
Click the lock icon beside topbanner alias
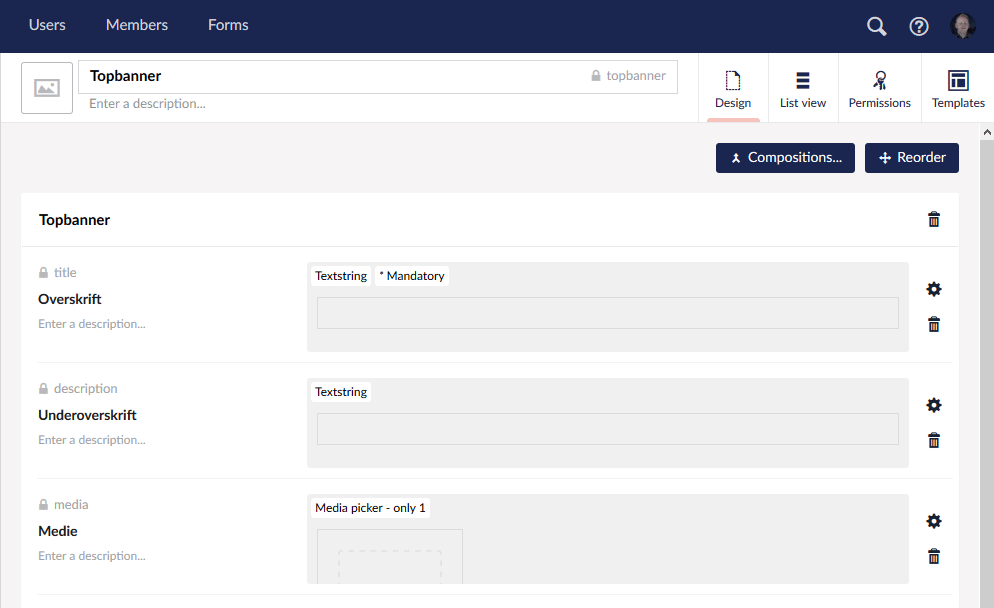coord(596,75)
